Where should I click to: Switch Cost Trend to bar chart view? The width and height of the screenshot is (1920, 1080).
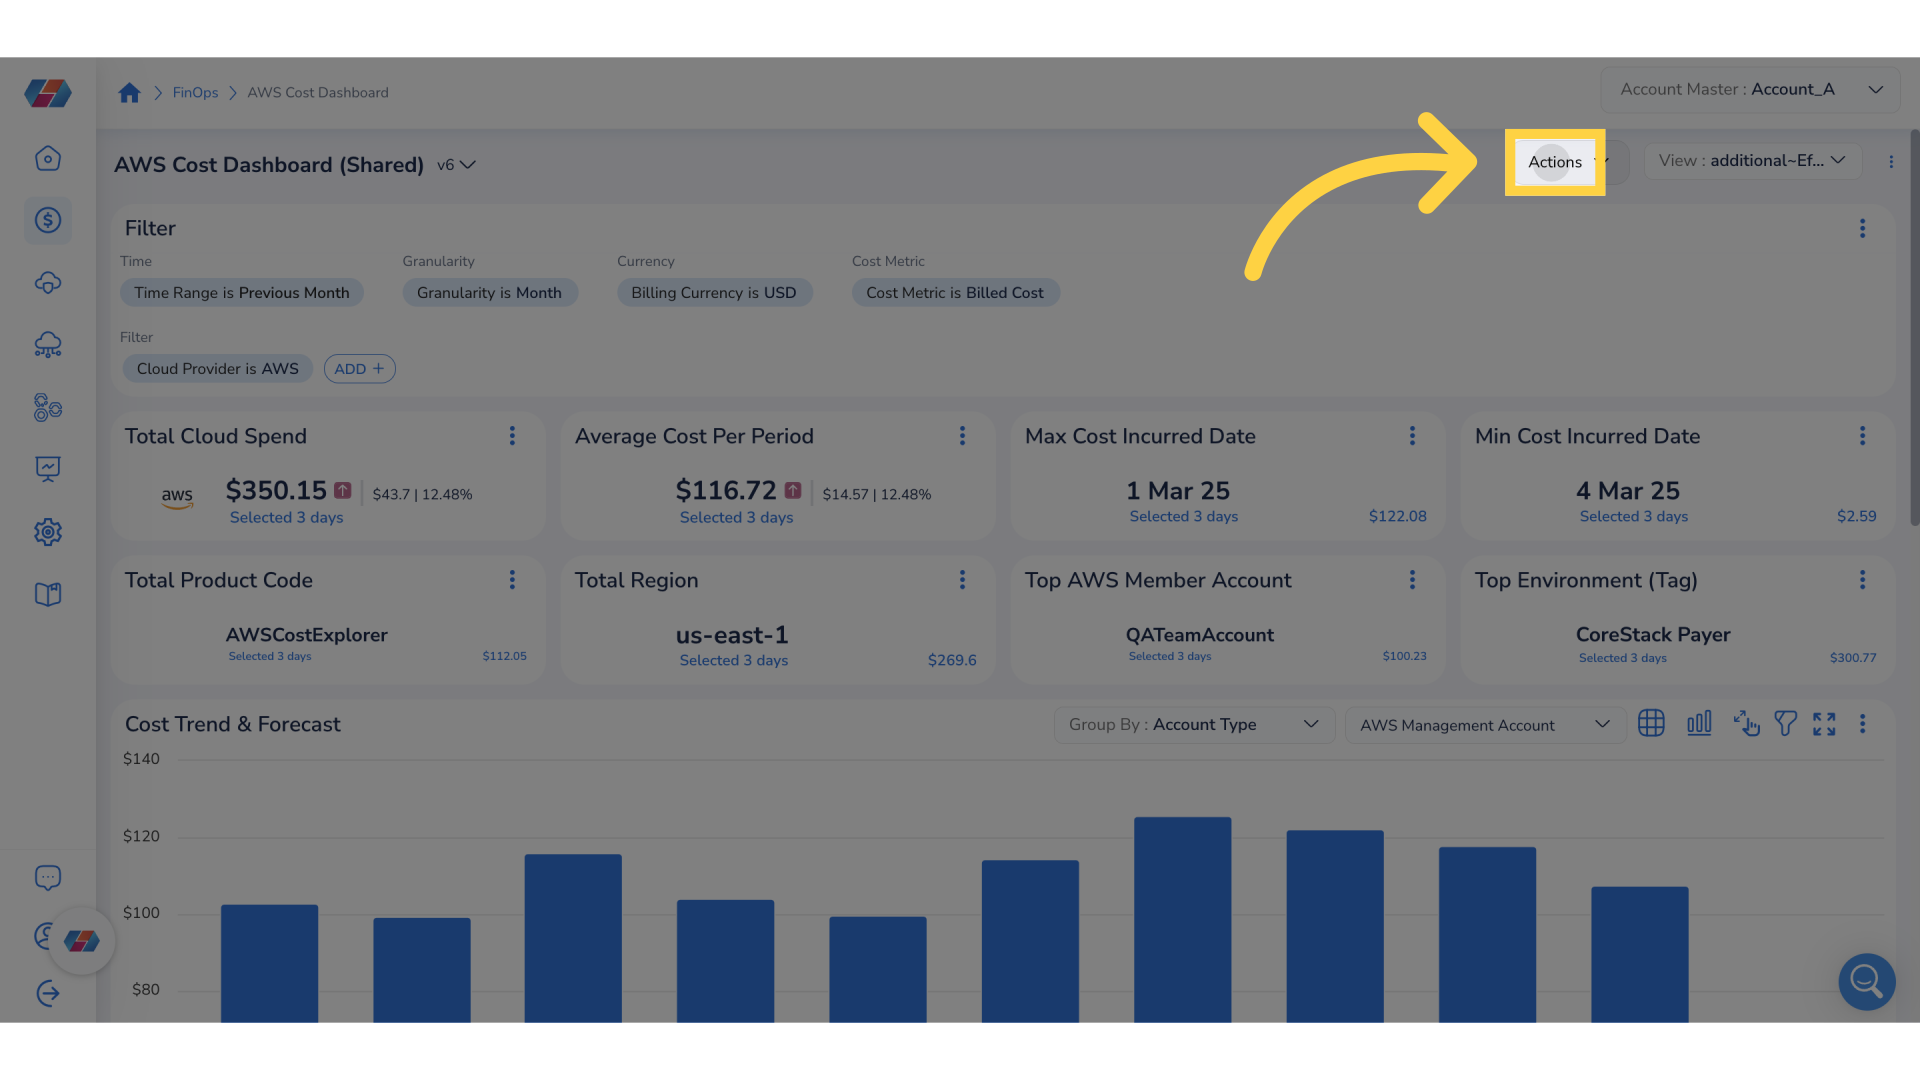coord(1699,723)
